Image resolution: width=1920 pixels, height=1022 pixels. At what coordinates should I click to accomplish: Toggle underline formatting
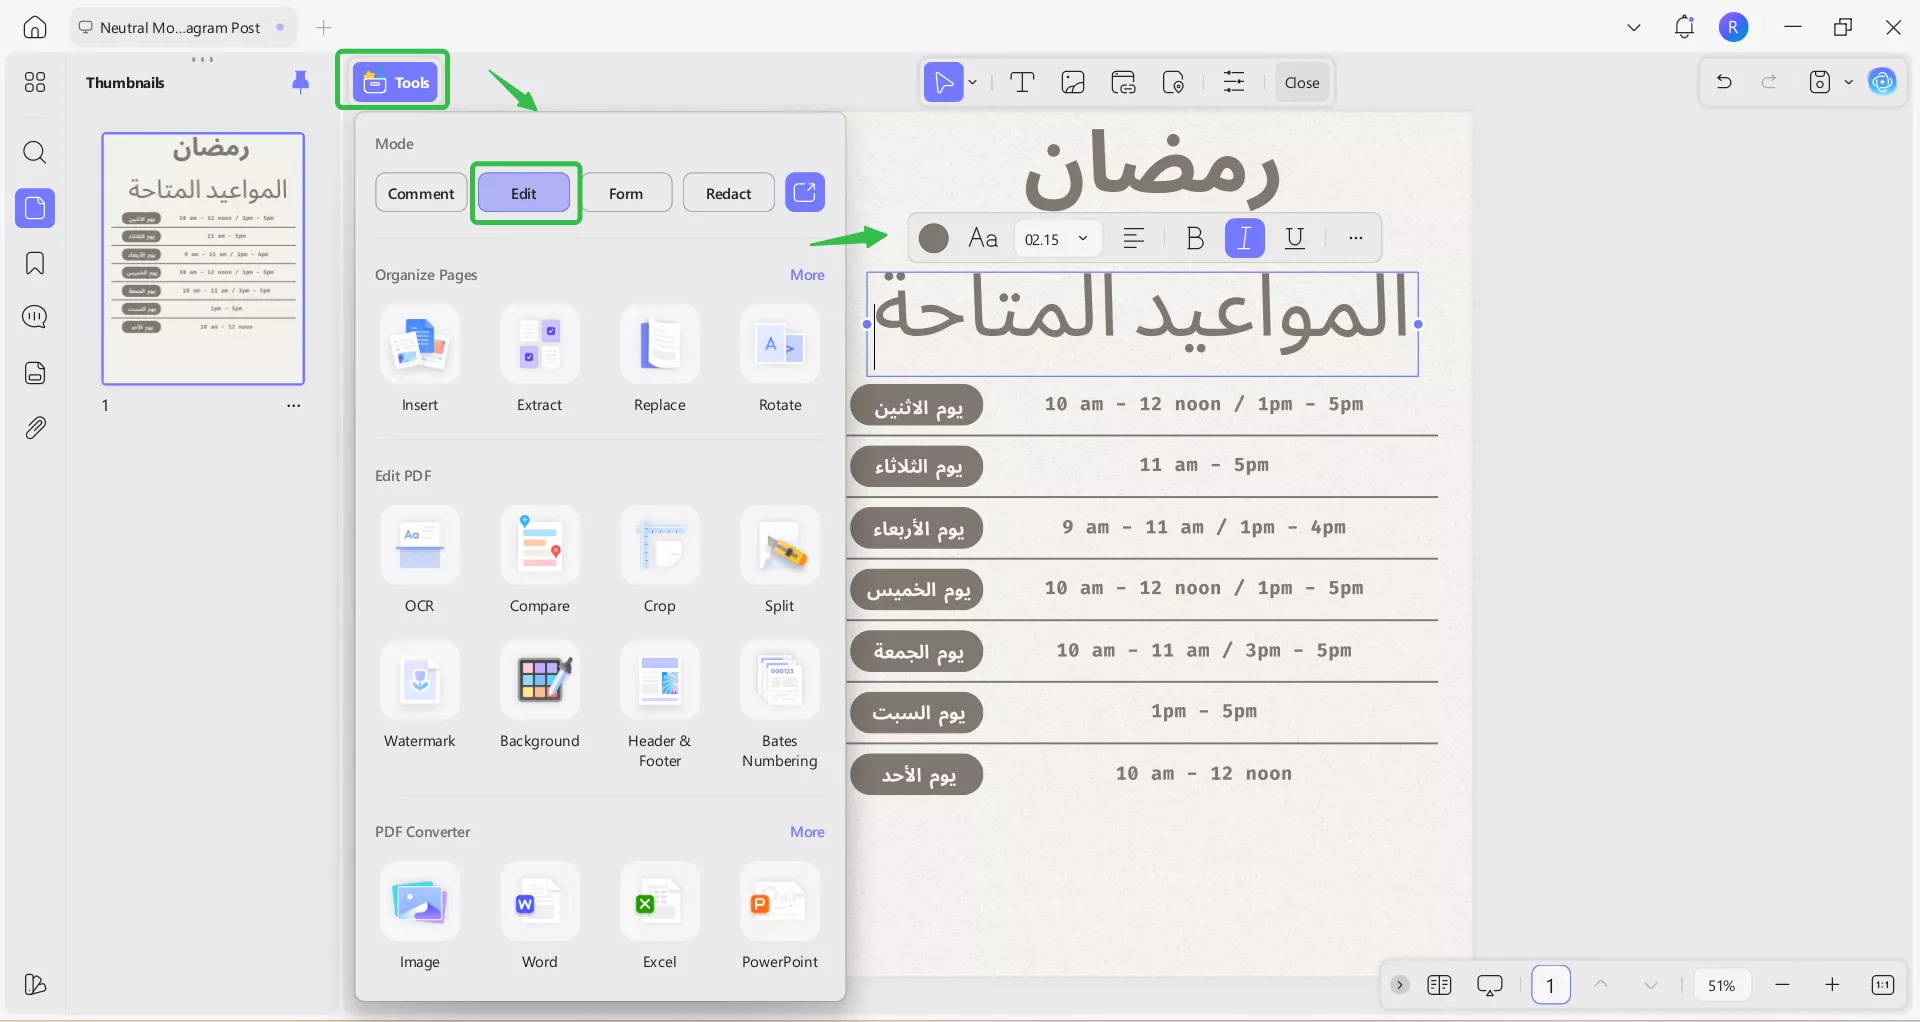coord(1295,238)
